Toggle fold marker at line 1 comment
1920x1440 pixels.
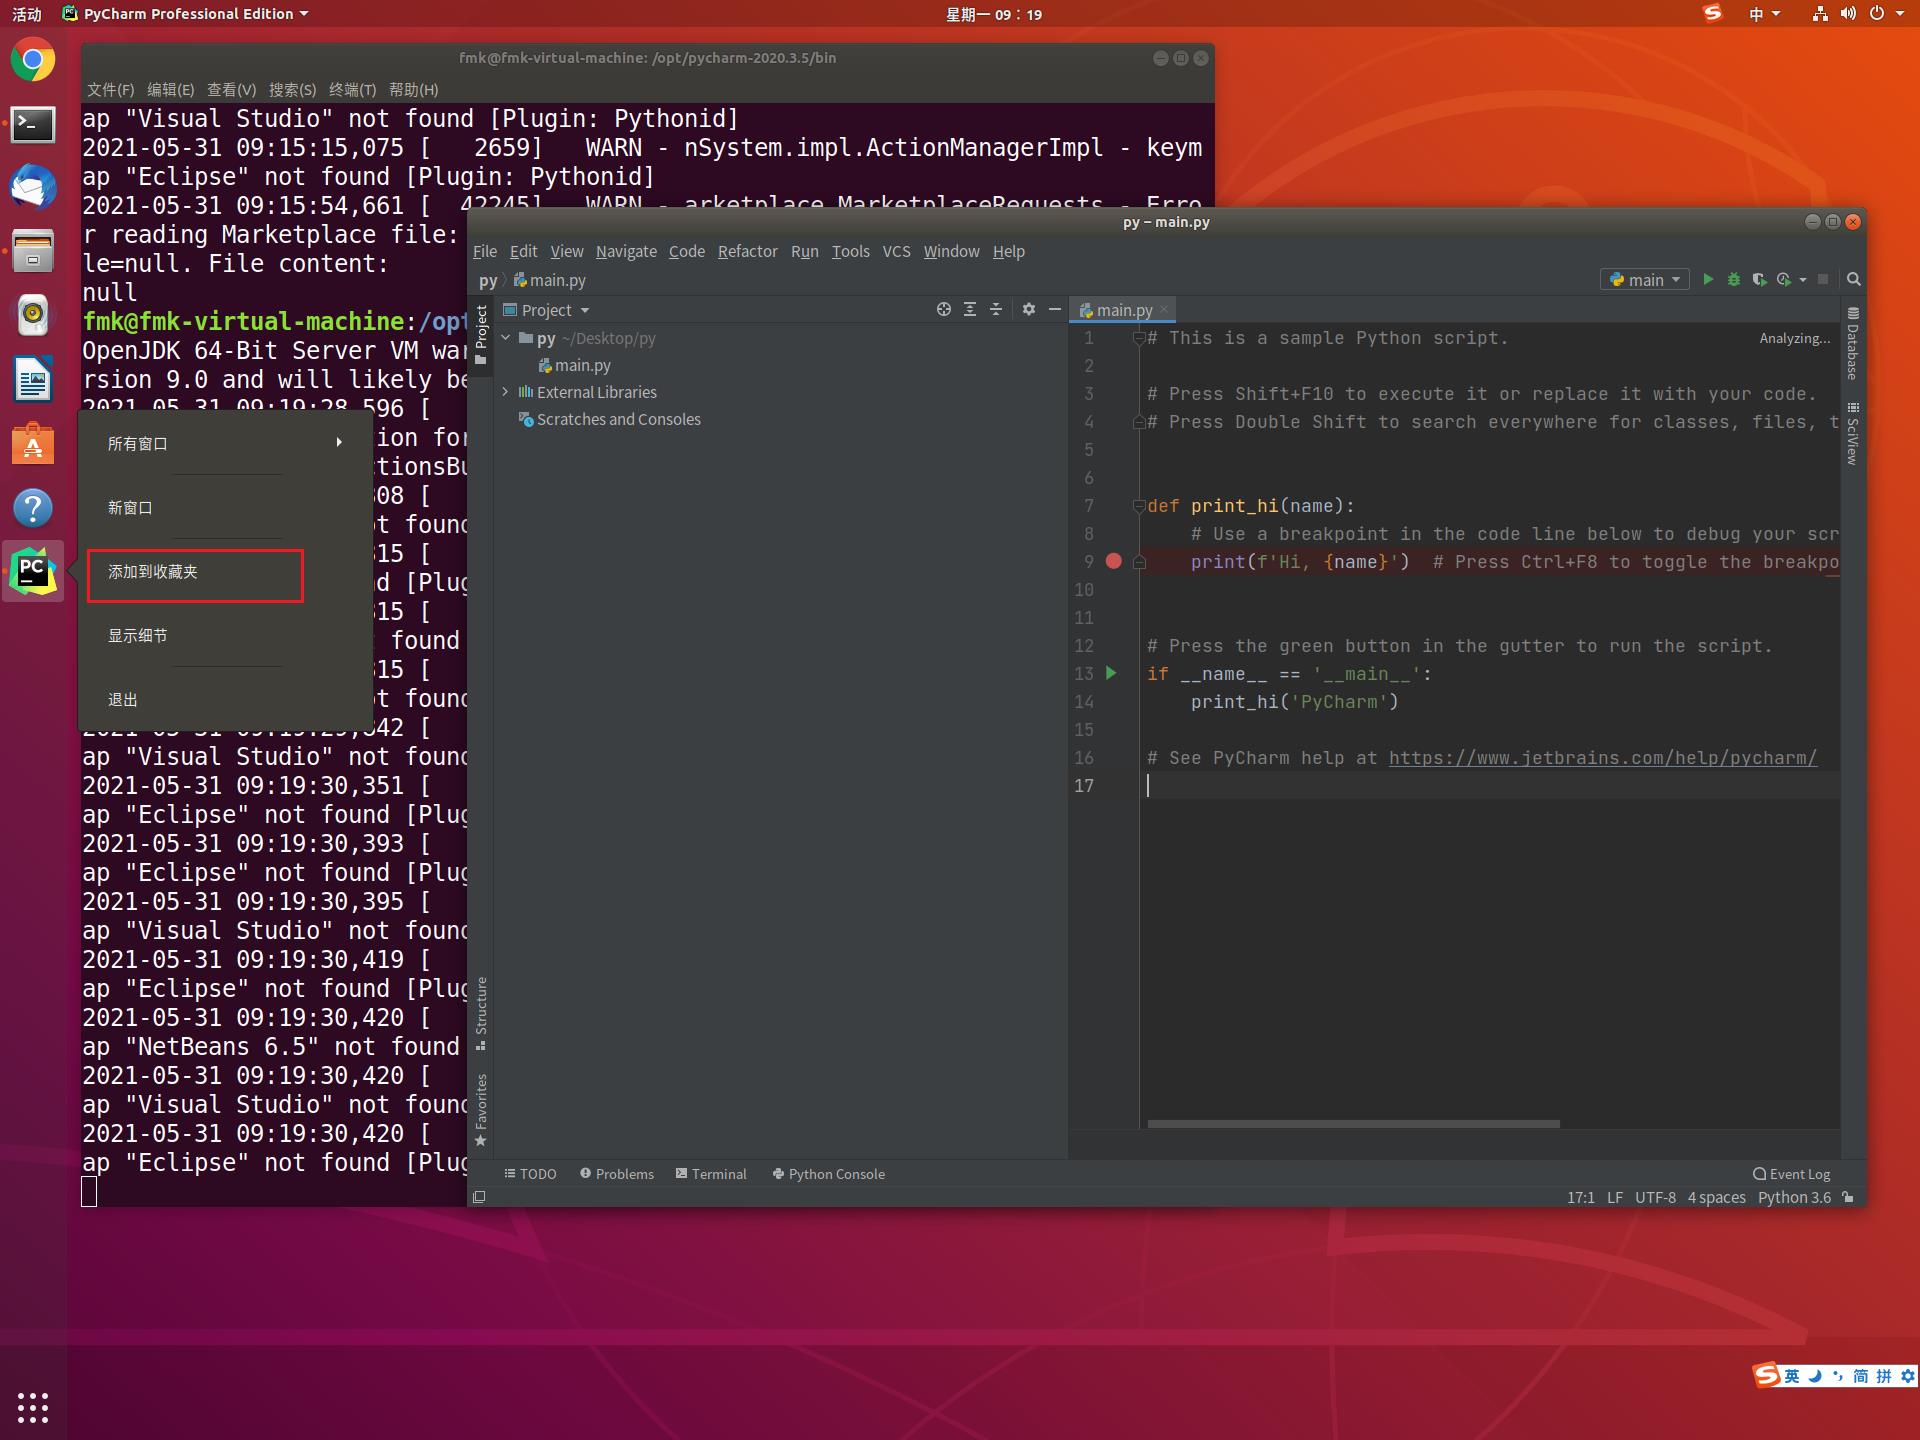pos(1139,338)
